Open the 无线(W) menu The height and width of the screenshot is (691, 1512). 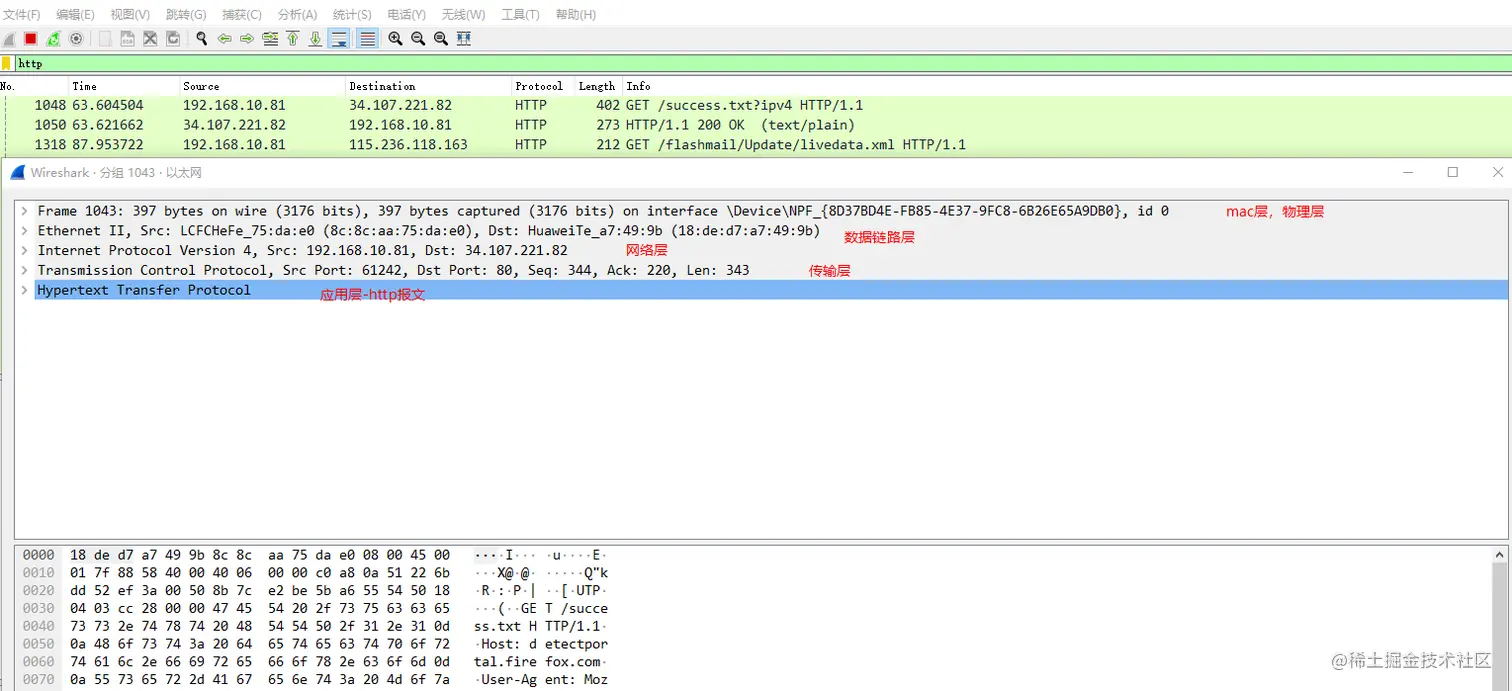tap(463, 15)
